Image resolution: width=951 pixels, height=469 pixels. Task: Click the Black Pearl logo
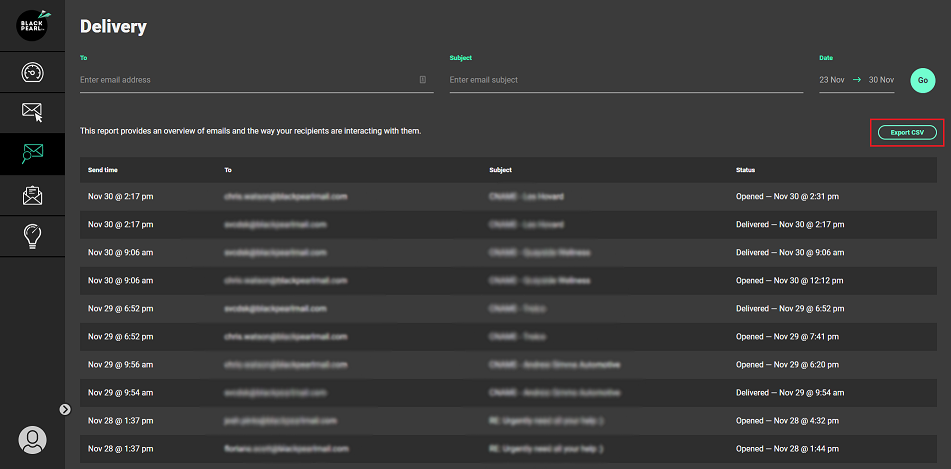click(x=32, y=25)
